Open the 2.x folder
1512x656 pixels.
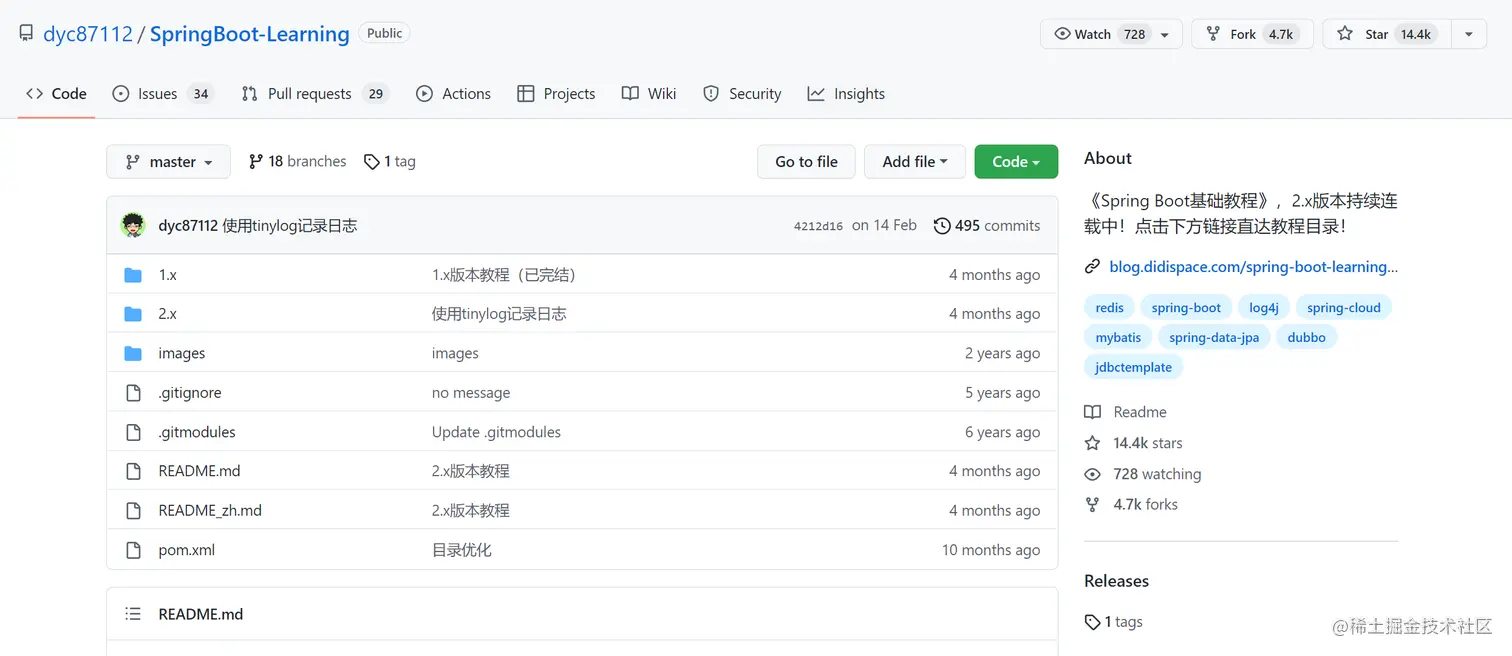[167, 314]
